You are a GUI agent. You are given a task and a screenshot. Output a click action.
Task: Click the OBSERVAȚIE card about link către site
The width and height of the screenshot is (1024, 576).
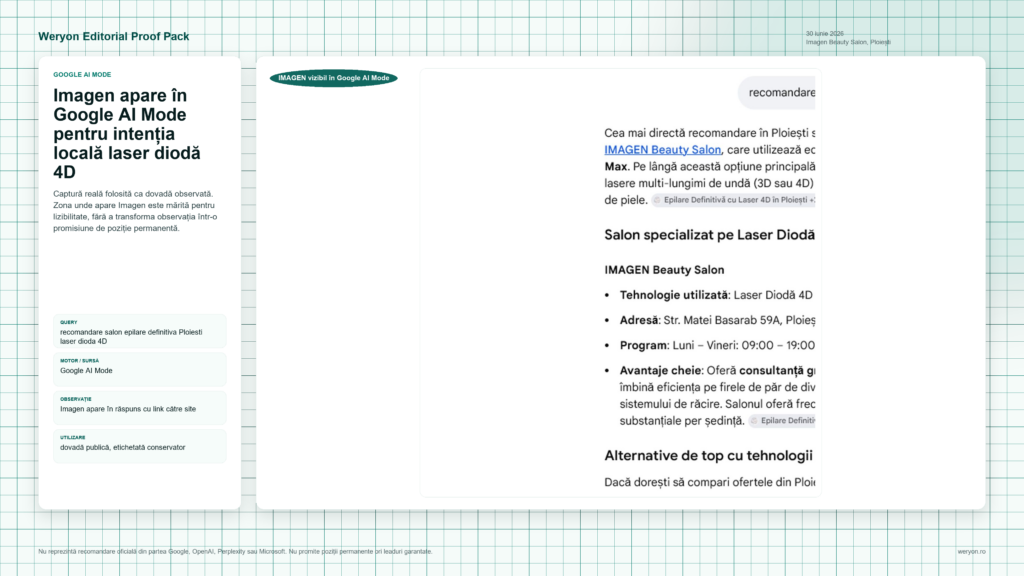click(140, 408)
